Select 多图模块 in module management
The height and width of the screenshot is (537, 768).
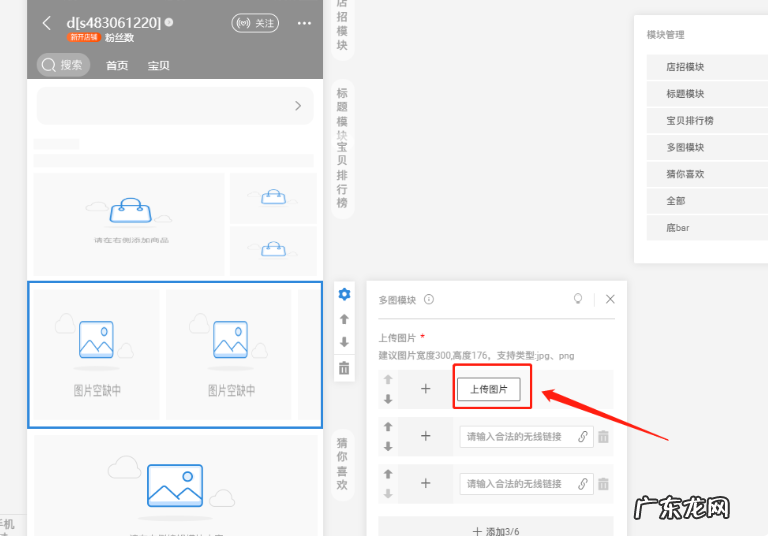tap(707, 147)
